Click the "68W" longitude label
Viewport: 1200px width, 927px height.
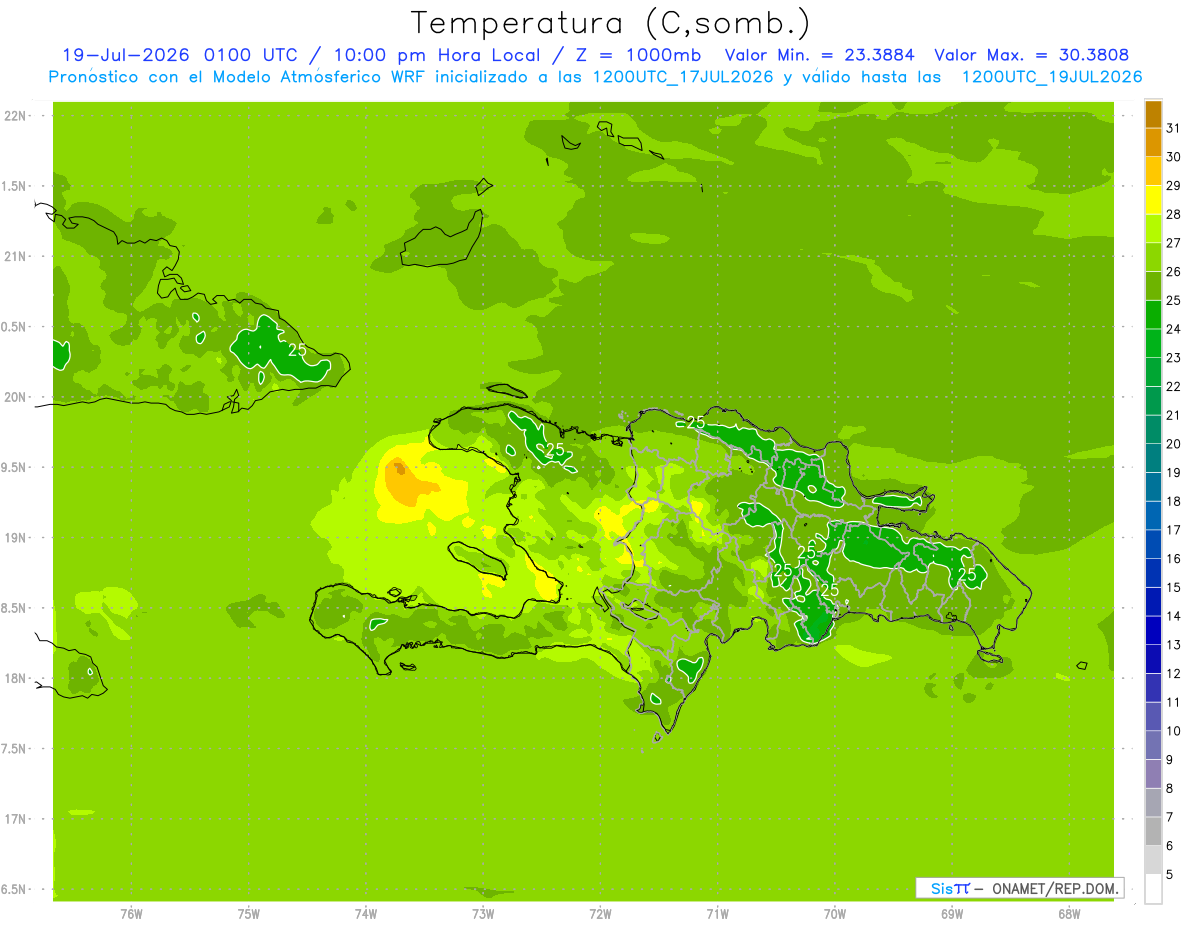click(x=1068, y=913)
